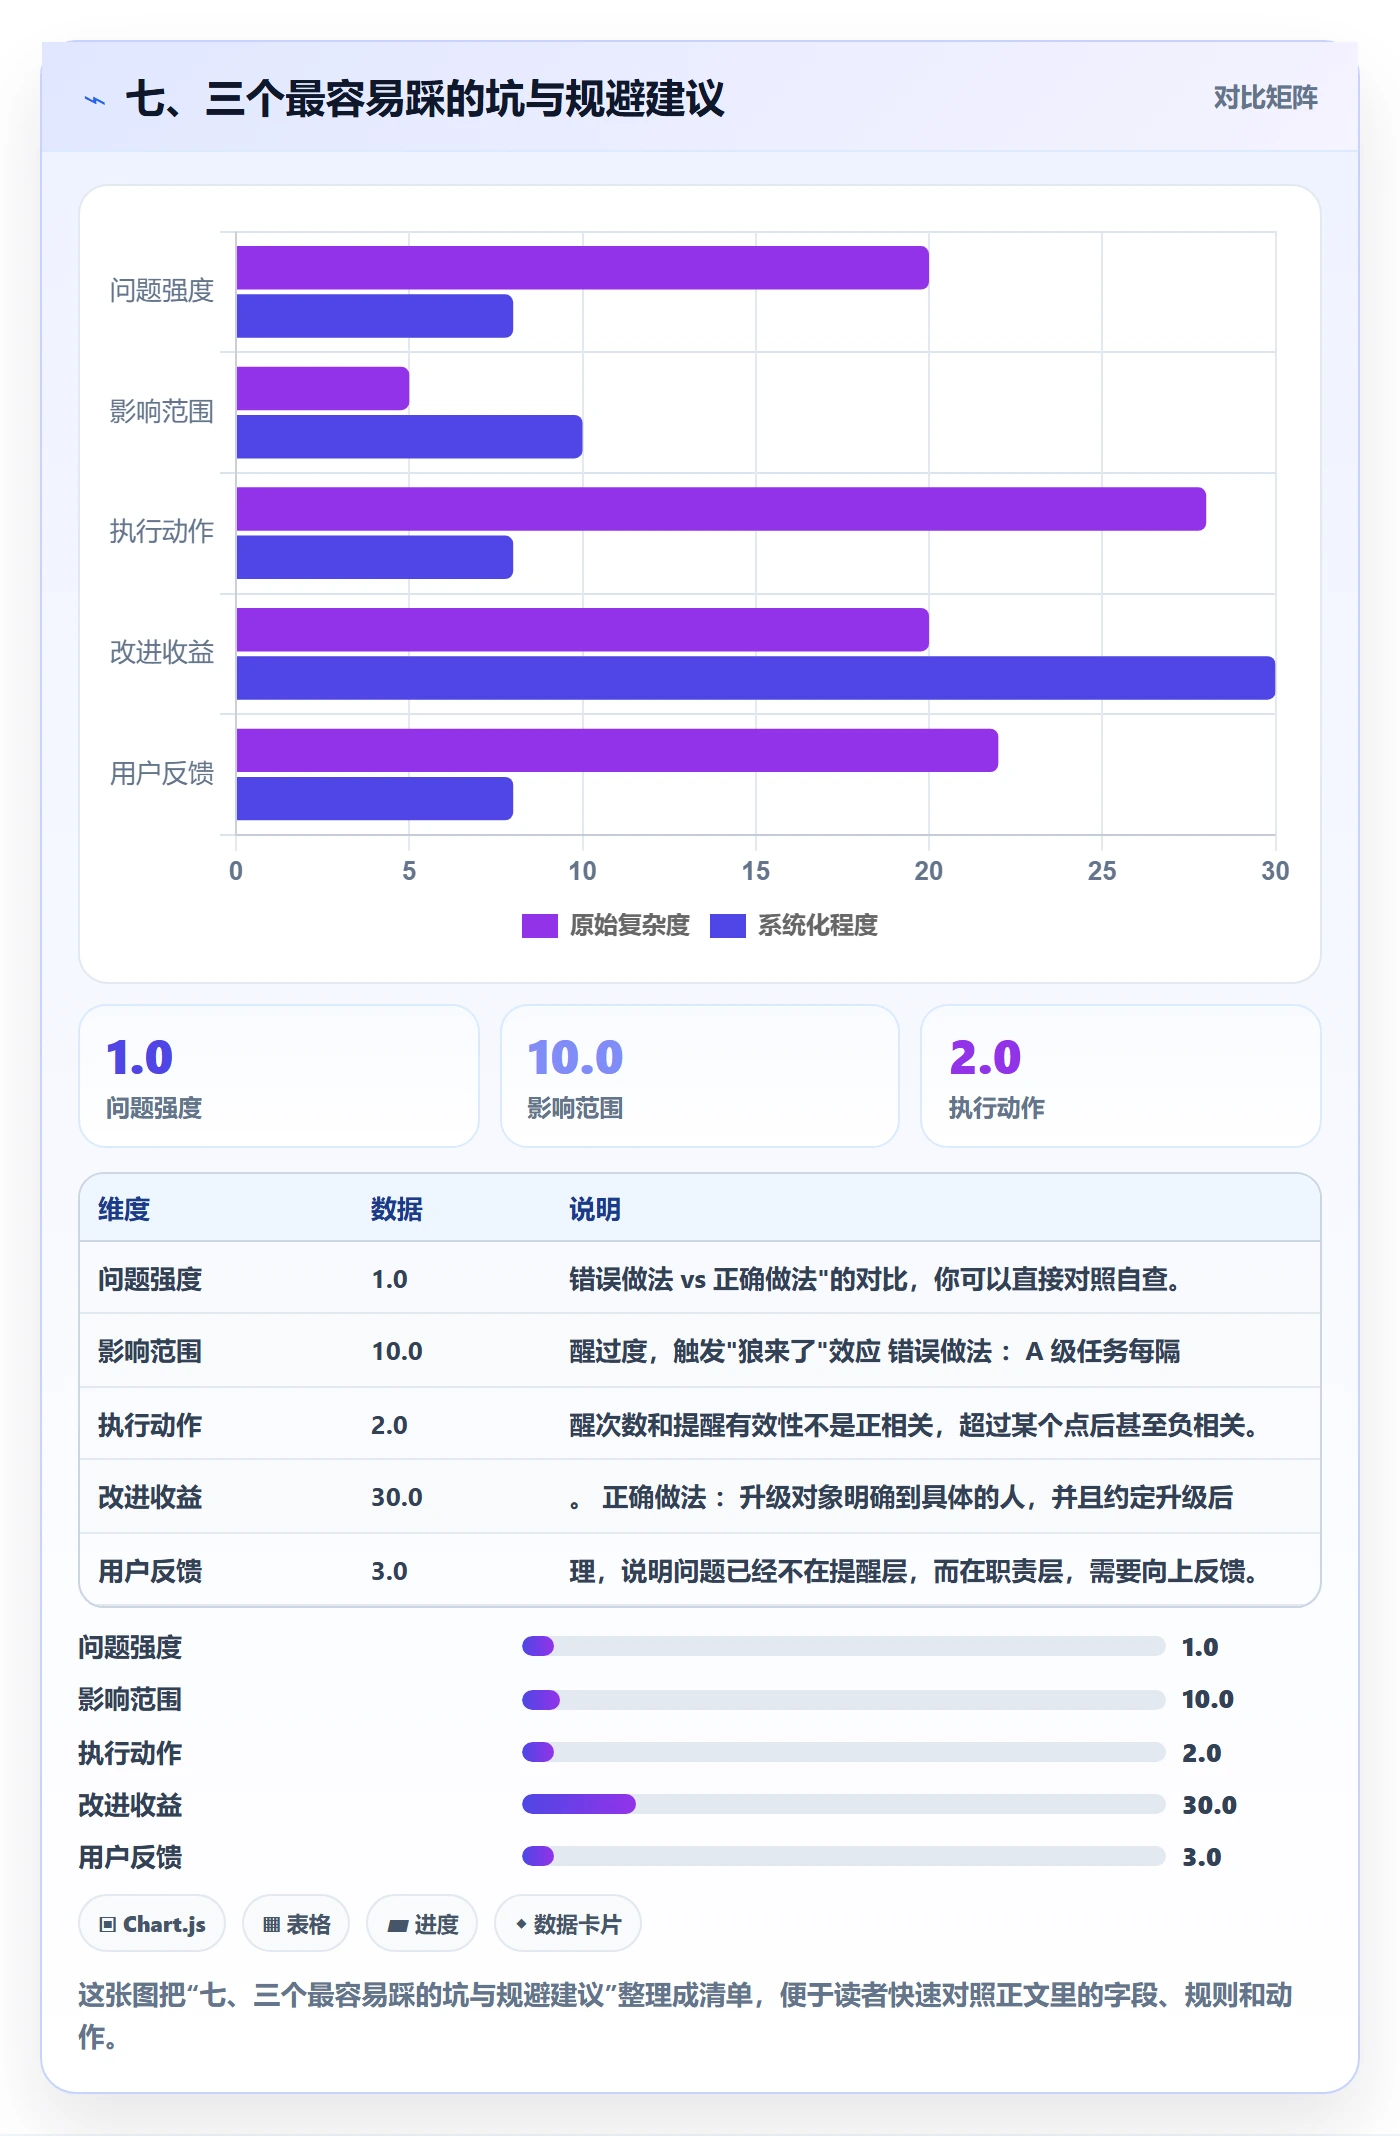The height and width of the screenshot is (2136, 1400).
Task: Click the purple 影响范围 bar in chart
Action: click(x=323, y=388)
